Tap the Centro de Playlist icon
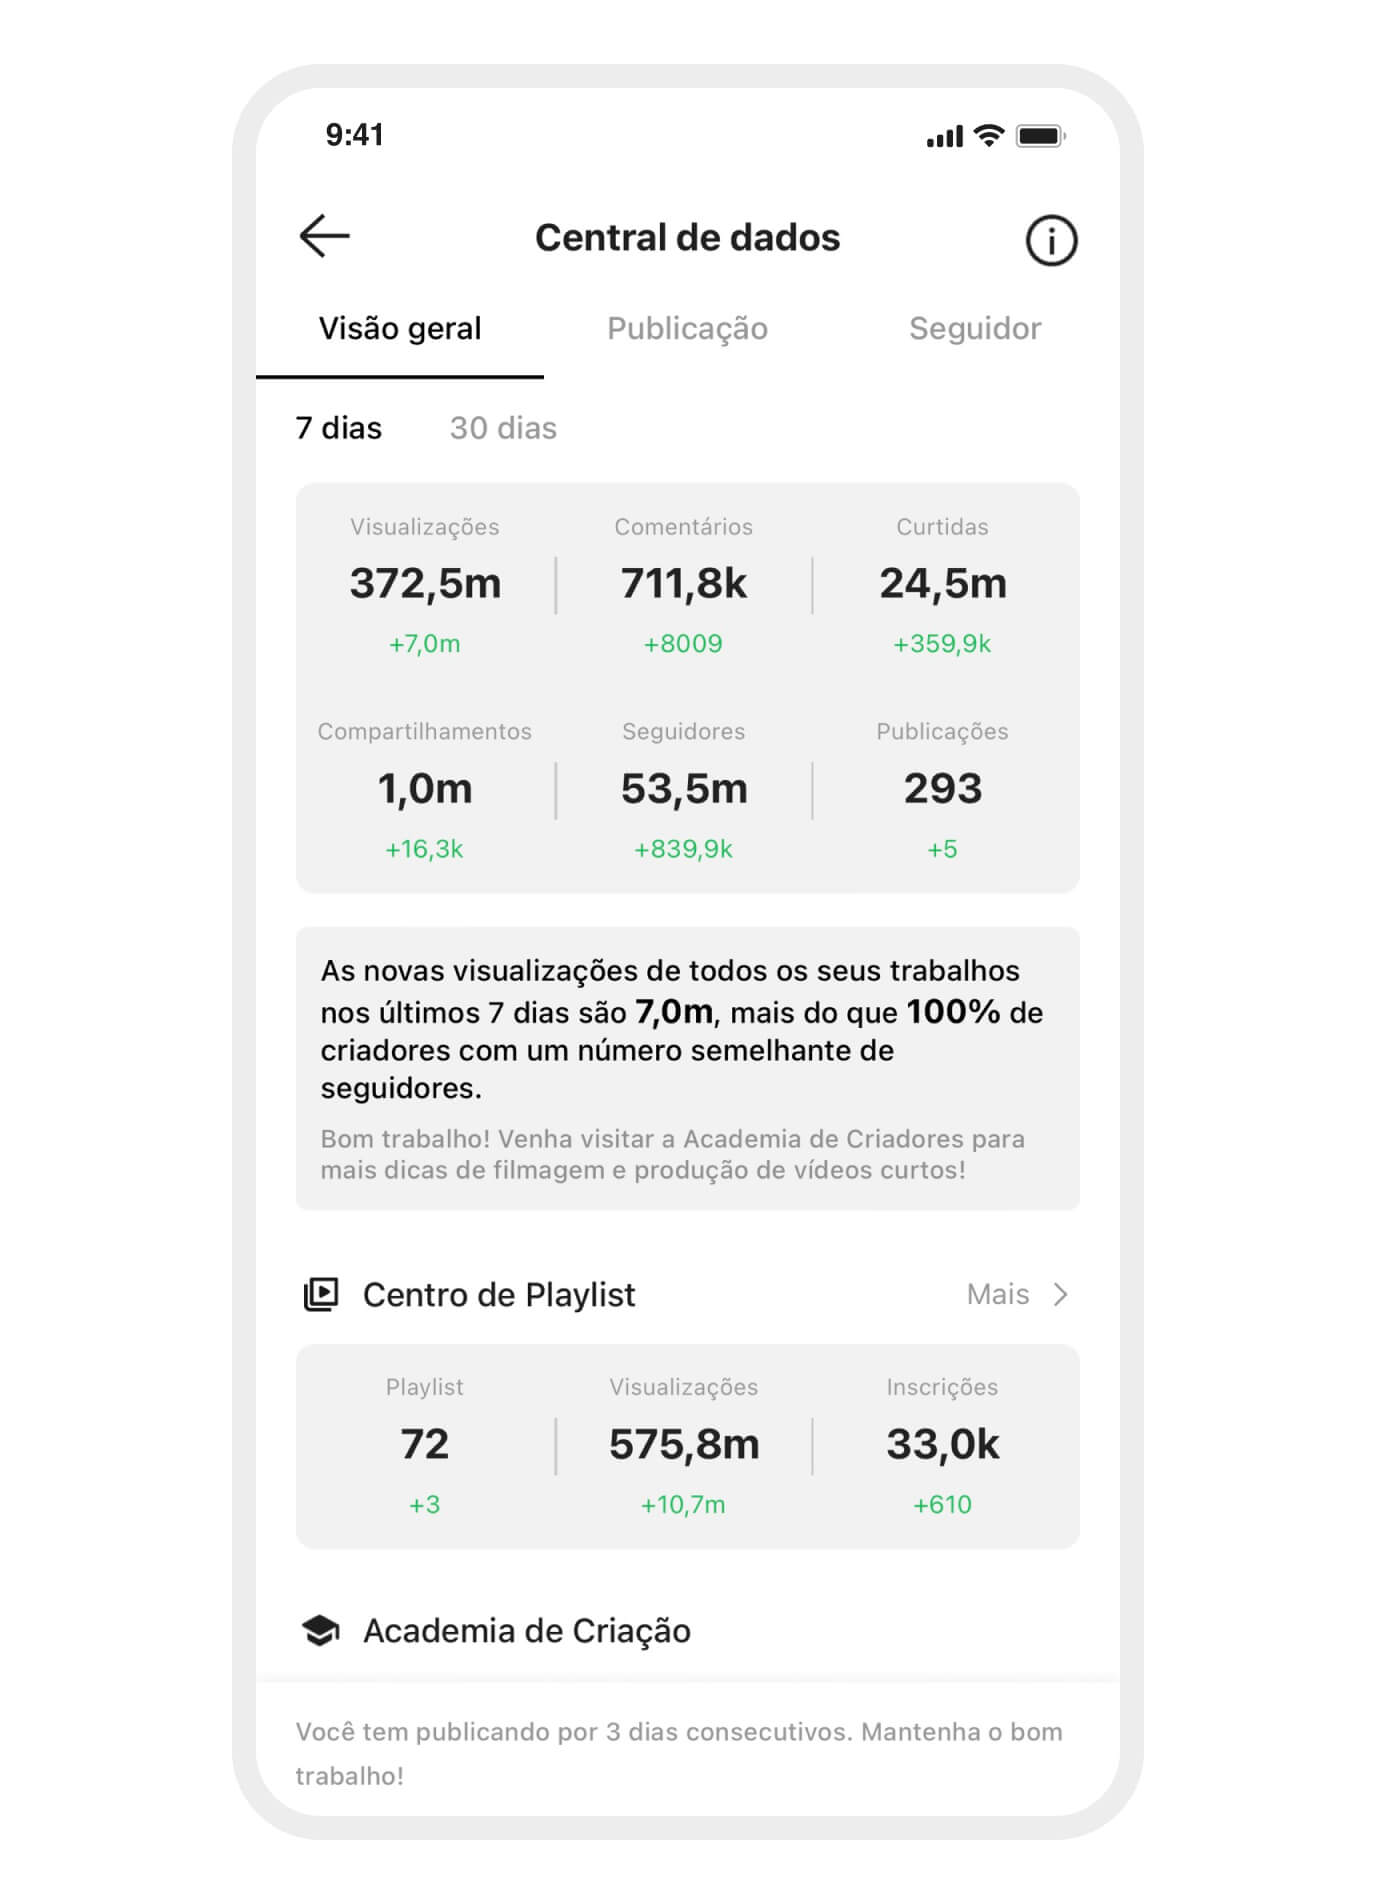The height and width of the screenshot is (1888, 1376). point(321,1294)
